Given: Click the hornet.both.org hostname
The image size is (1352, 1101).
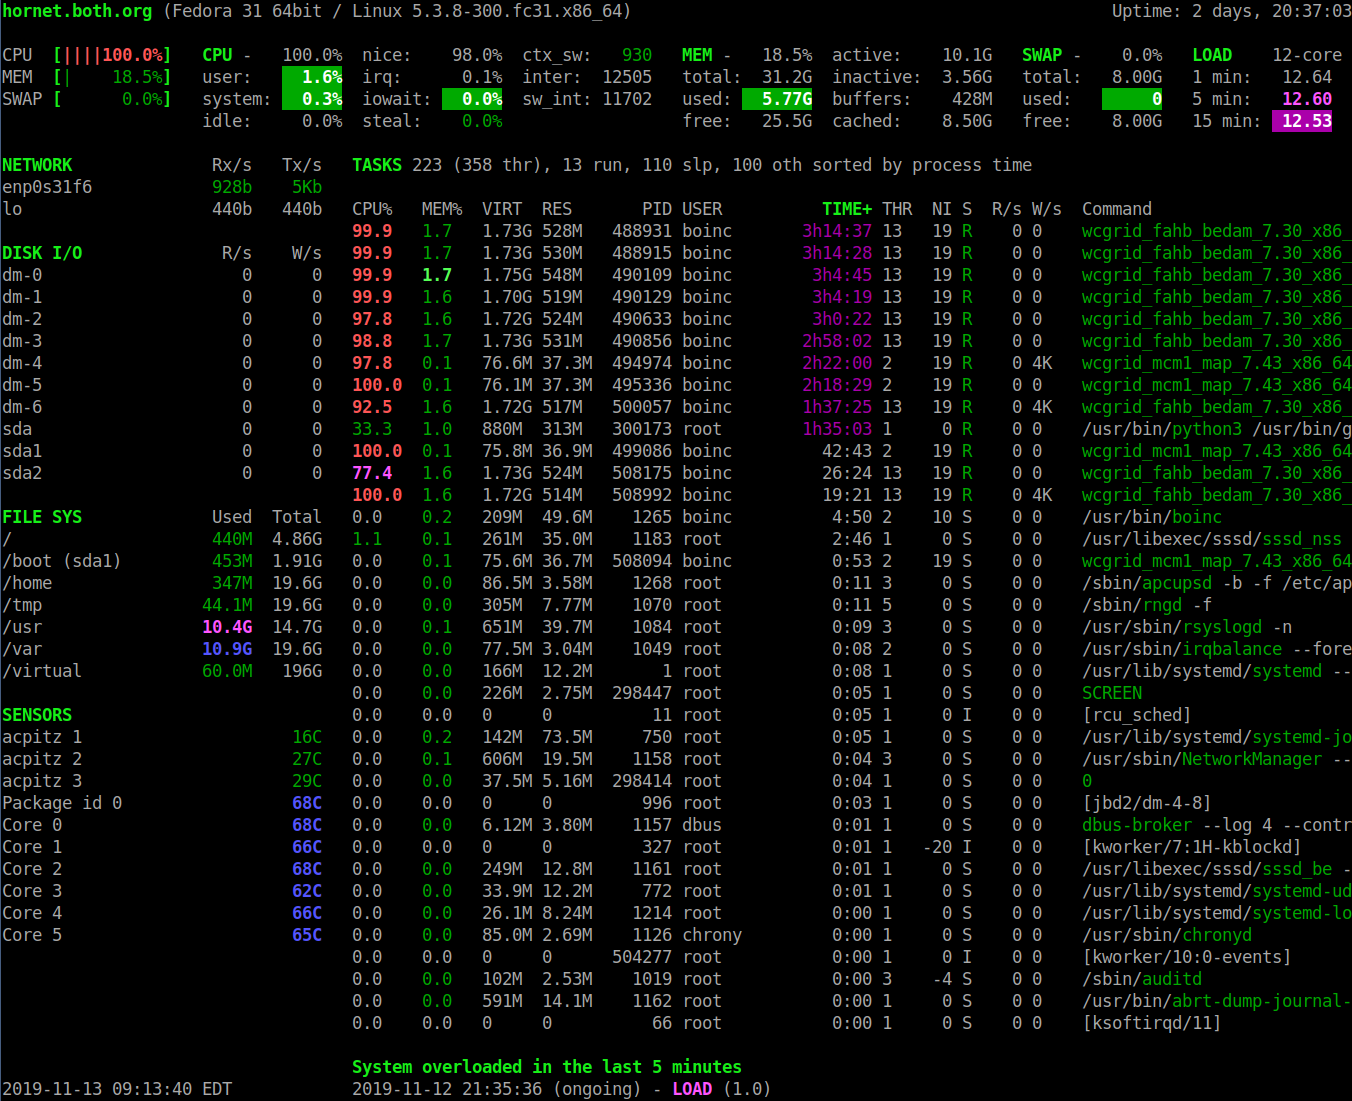Looking at the screenshot, I should (77, 11).
